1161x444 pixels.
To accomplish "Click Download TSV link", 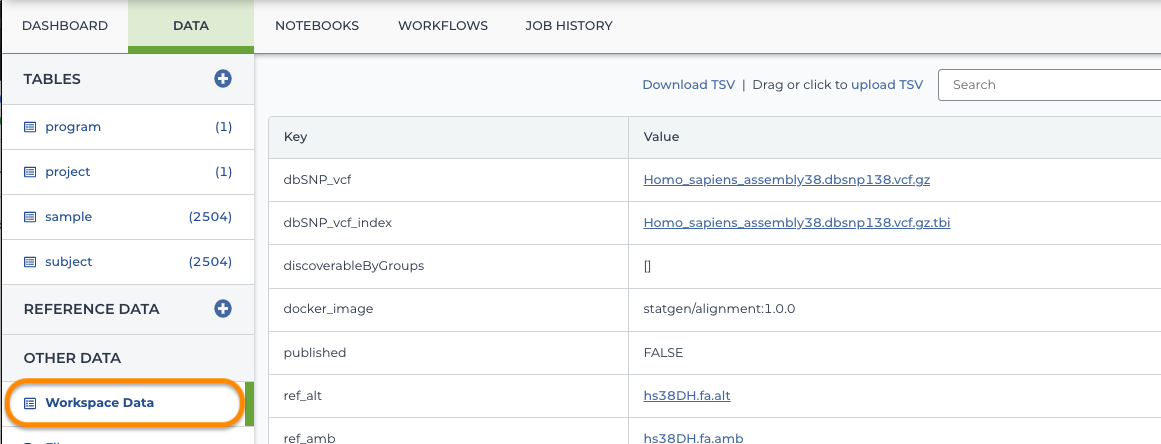I will 689,84.
